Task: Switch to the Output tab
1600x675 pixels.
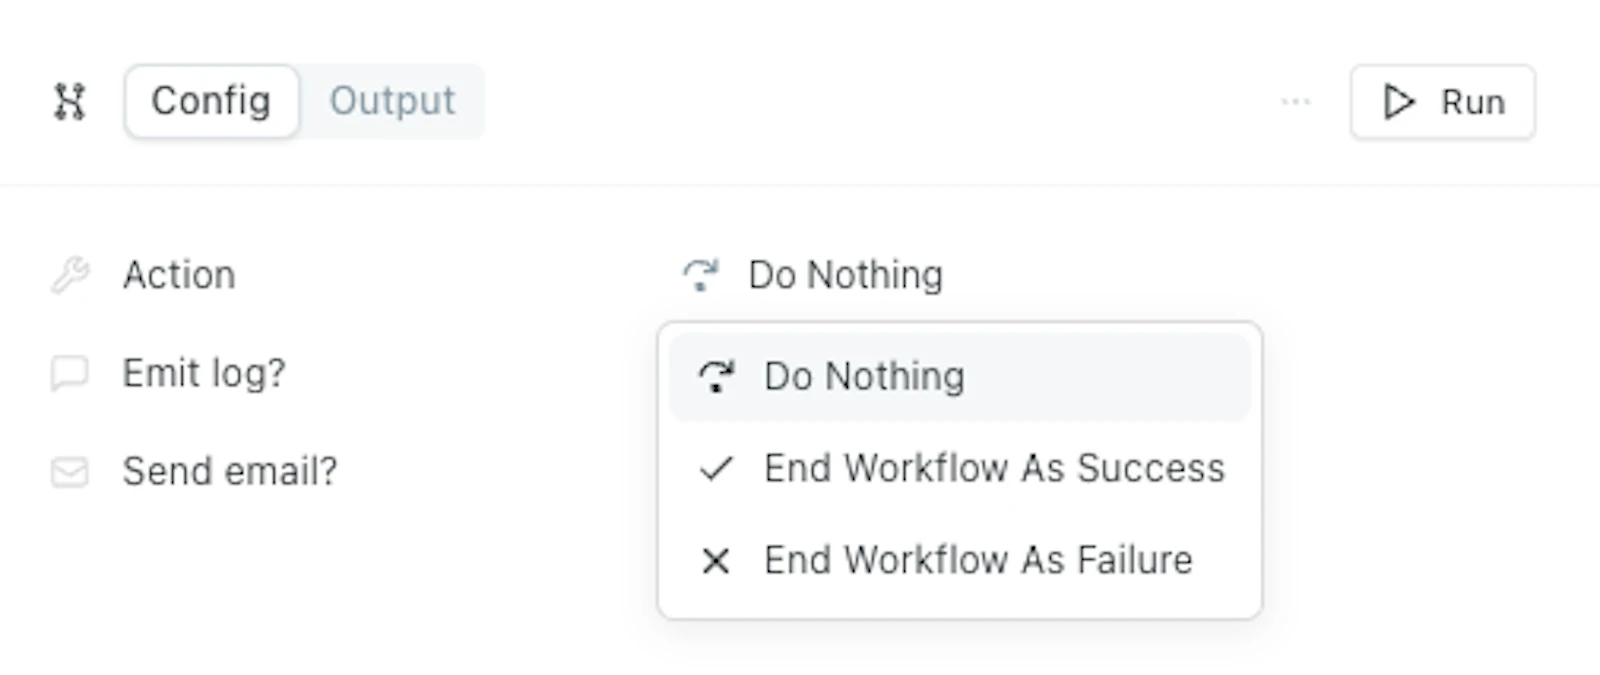Action: click(x=392, y=101)
